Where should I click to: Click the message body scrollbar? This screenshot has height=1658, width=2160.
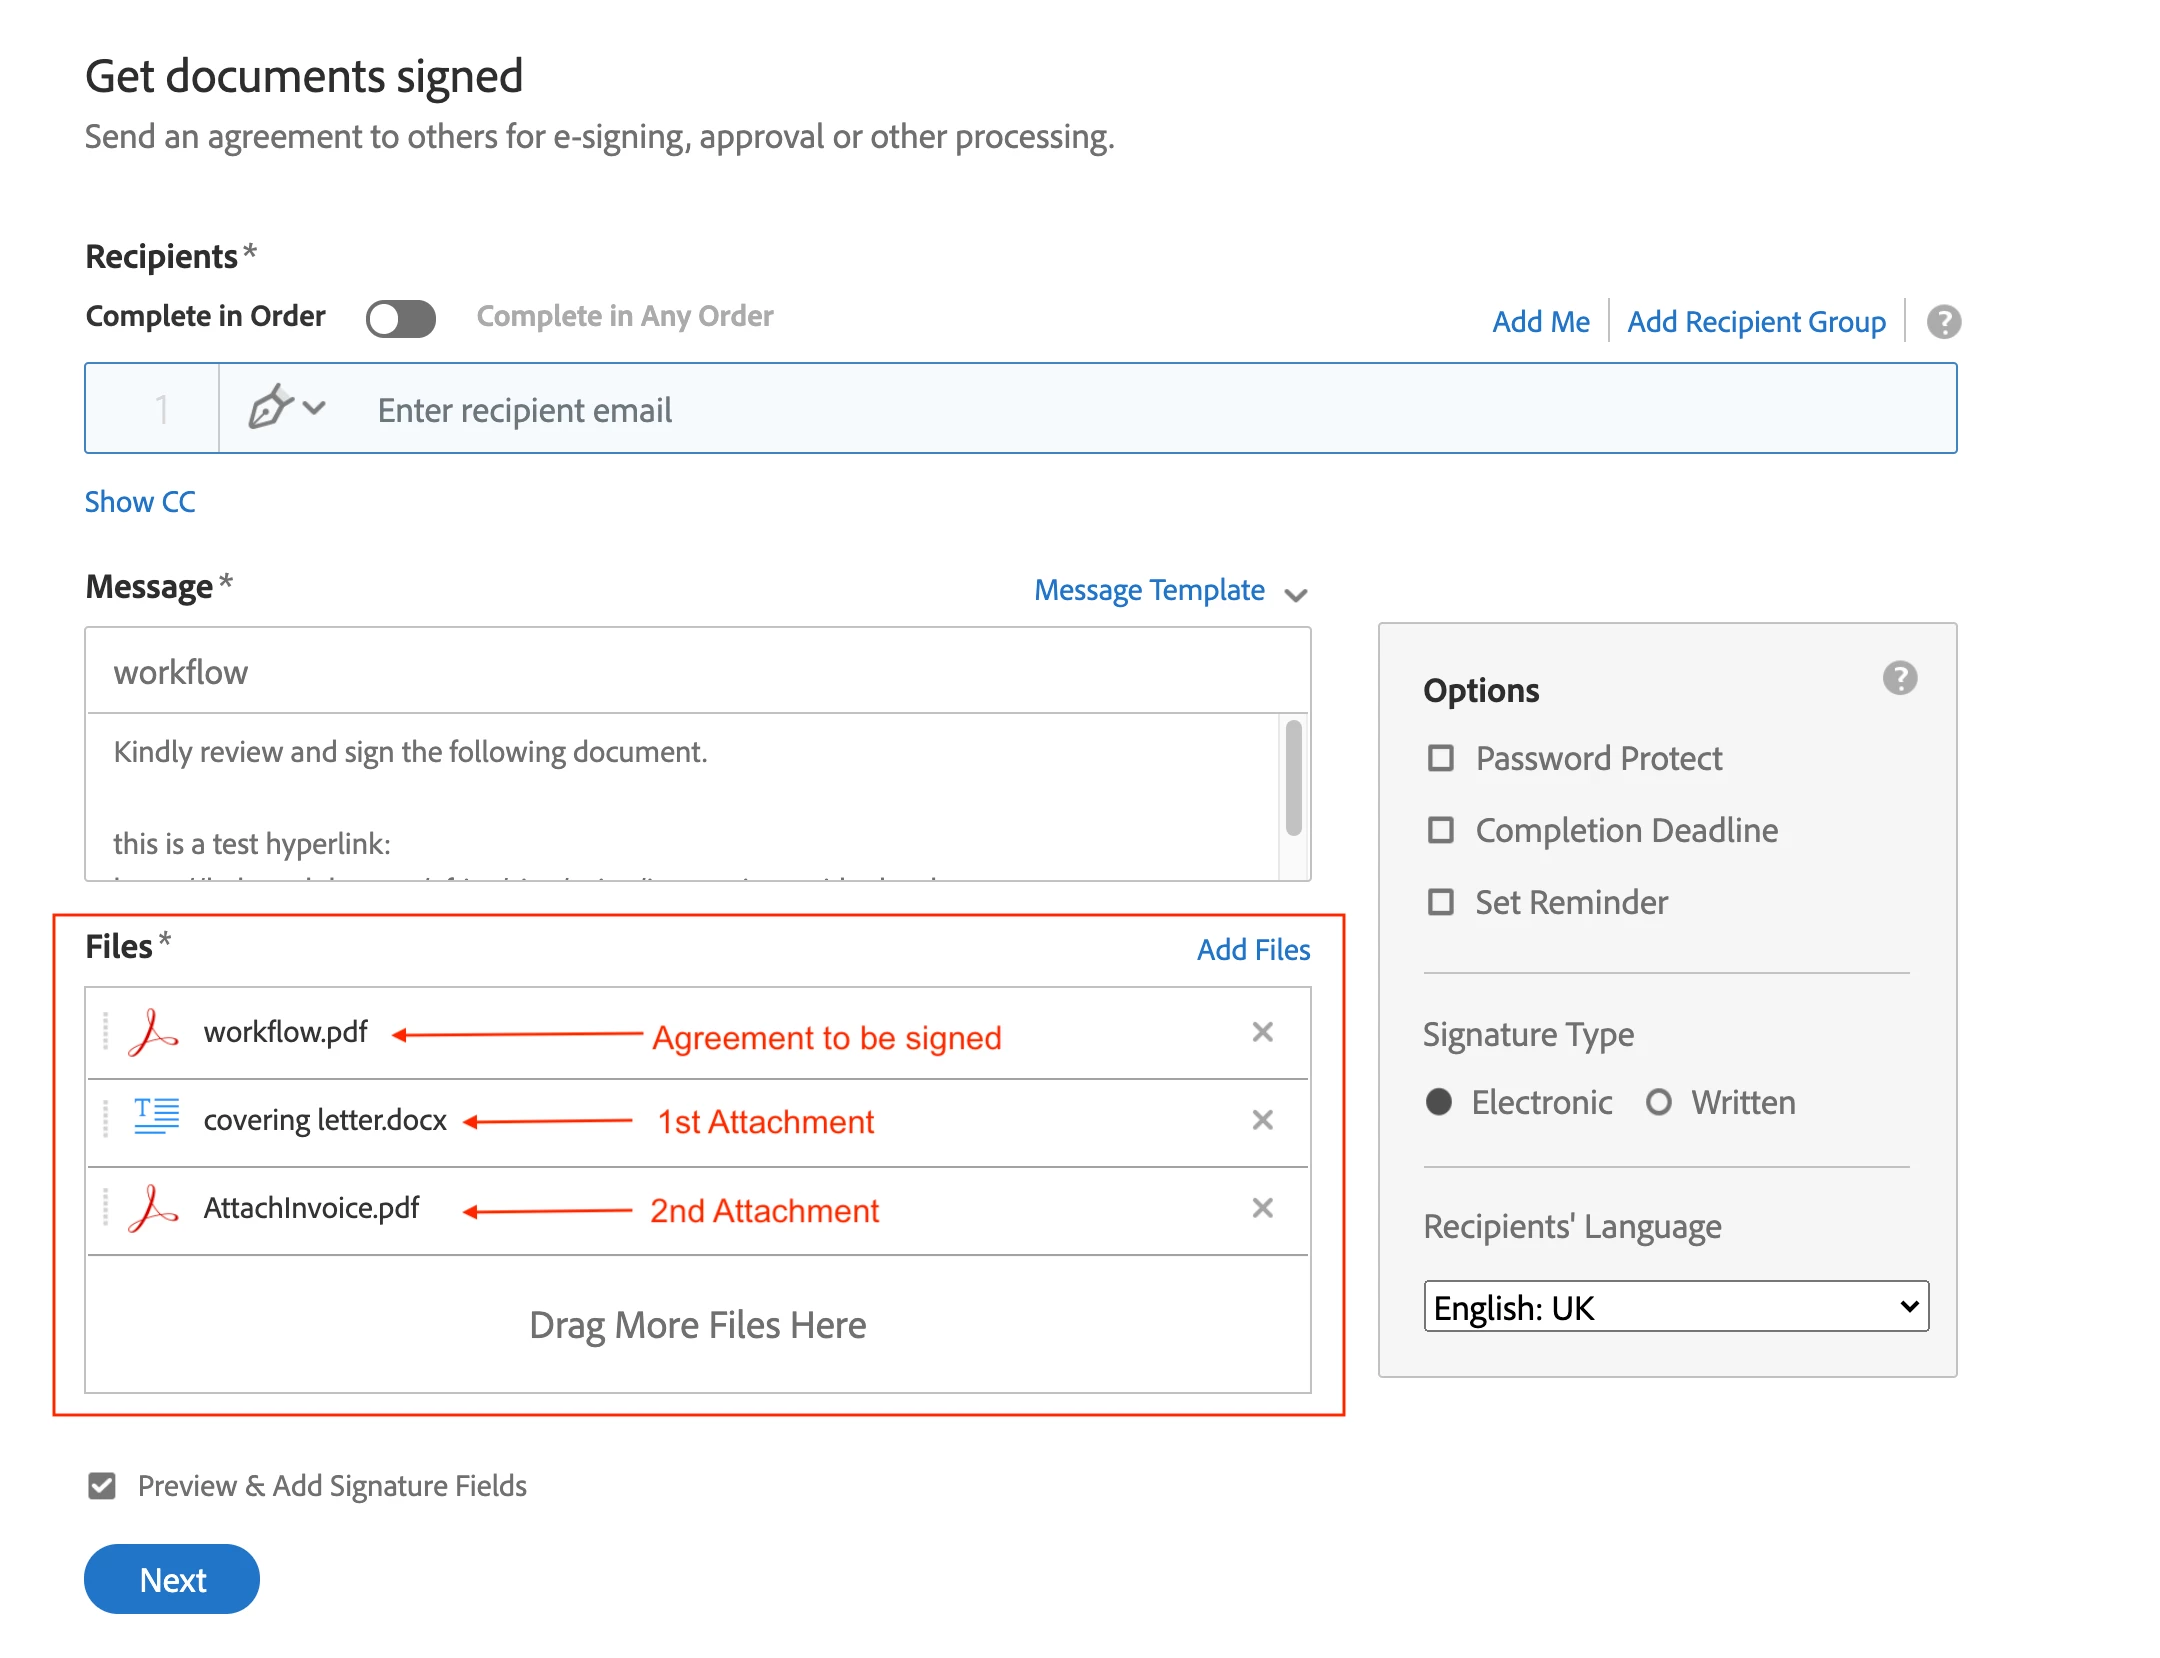(1293, 780)
